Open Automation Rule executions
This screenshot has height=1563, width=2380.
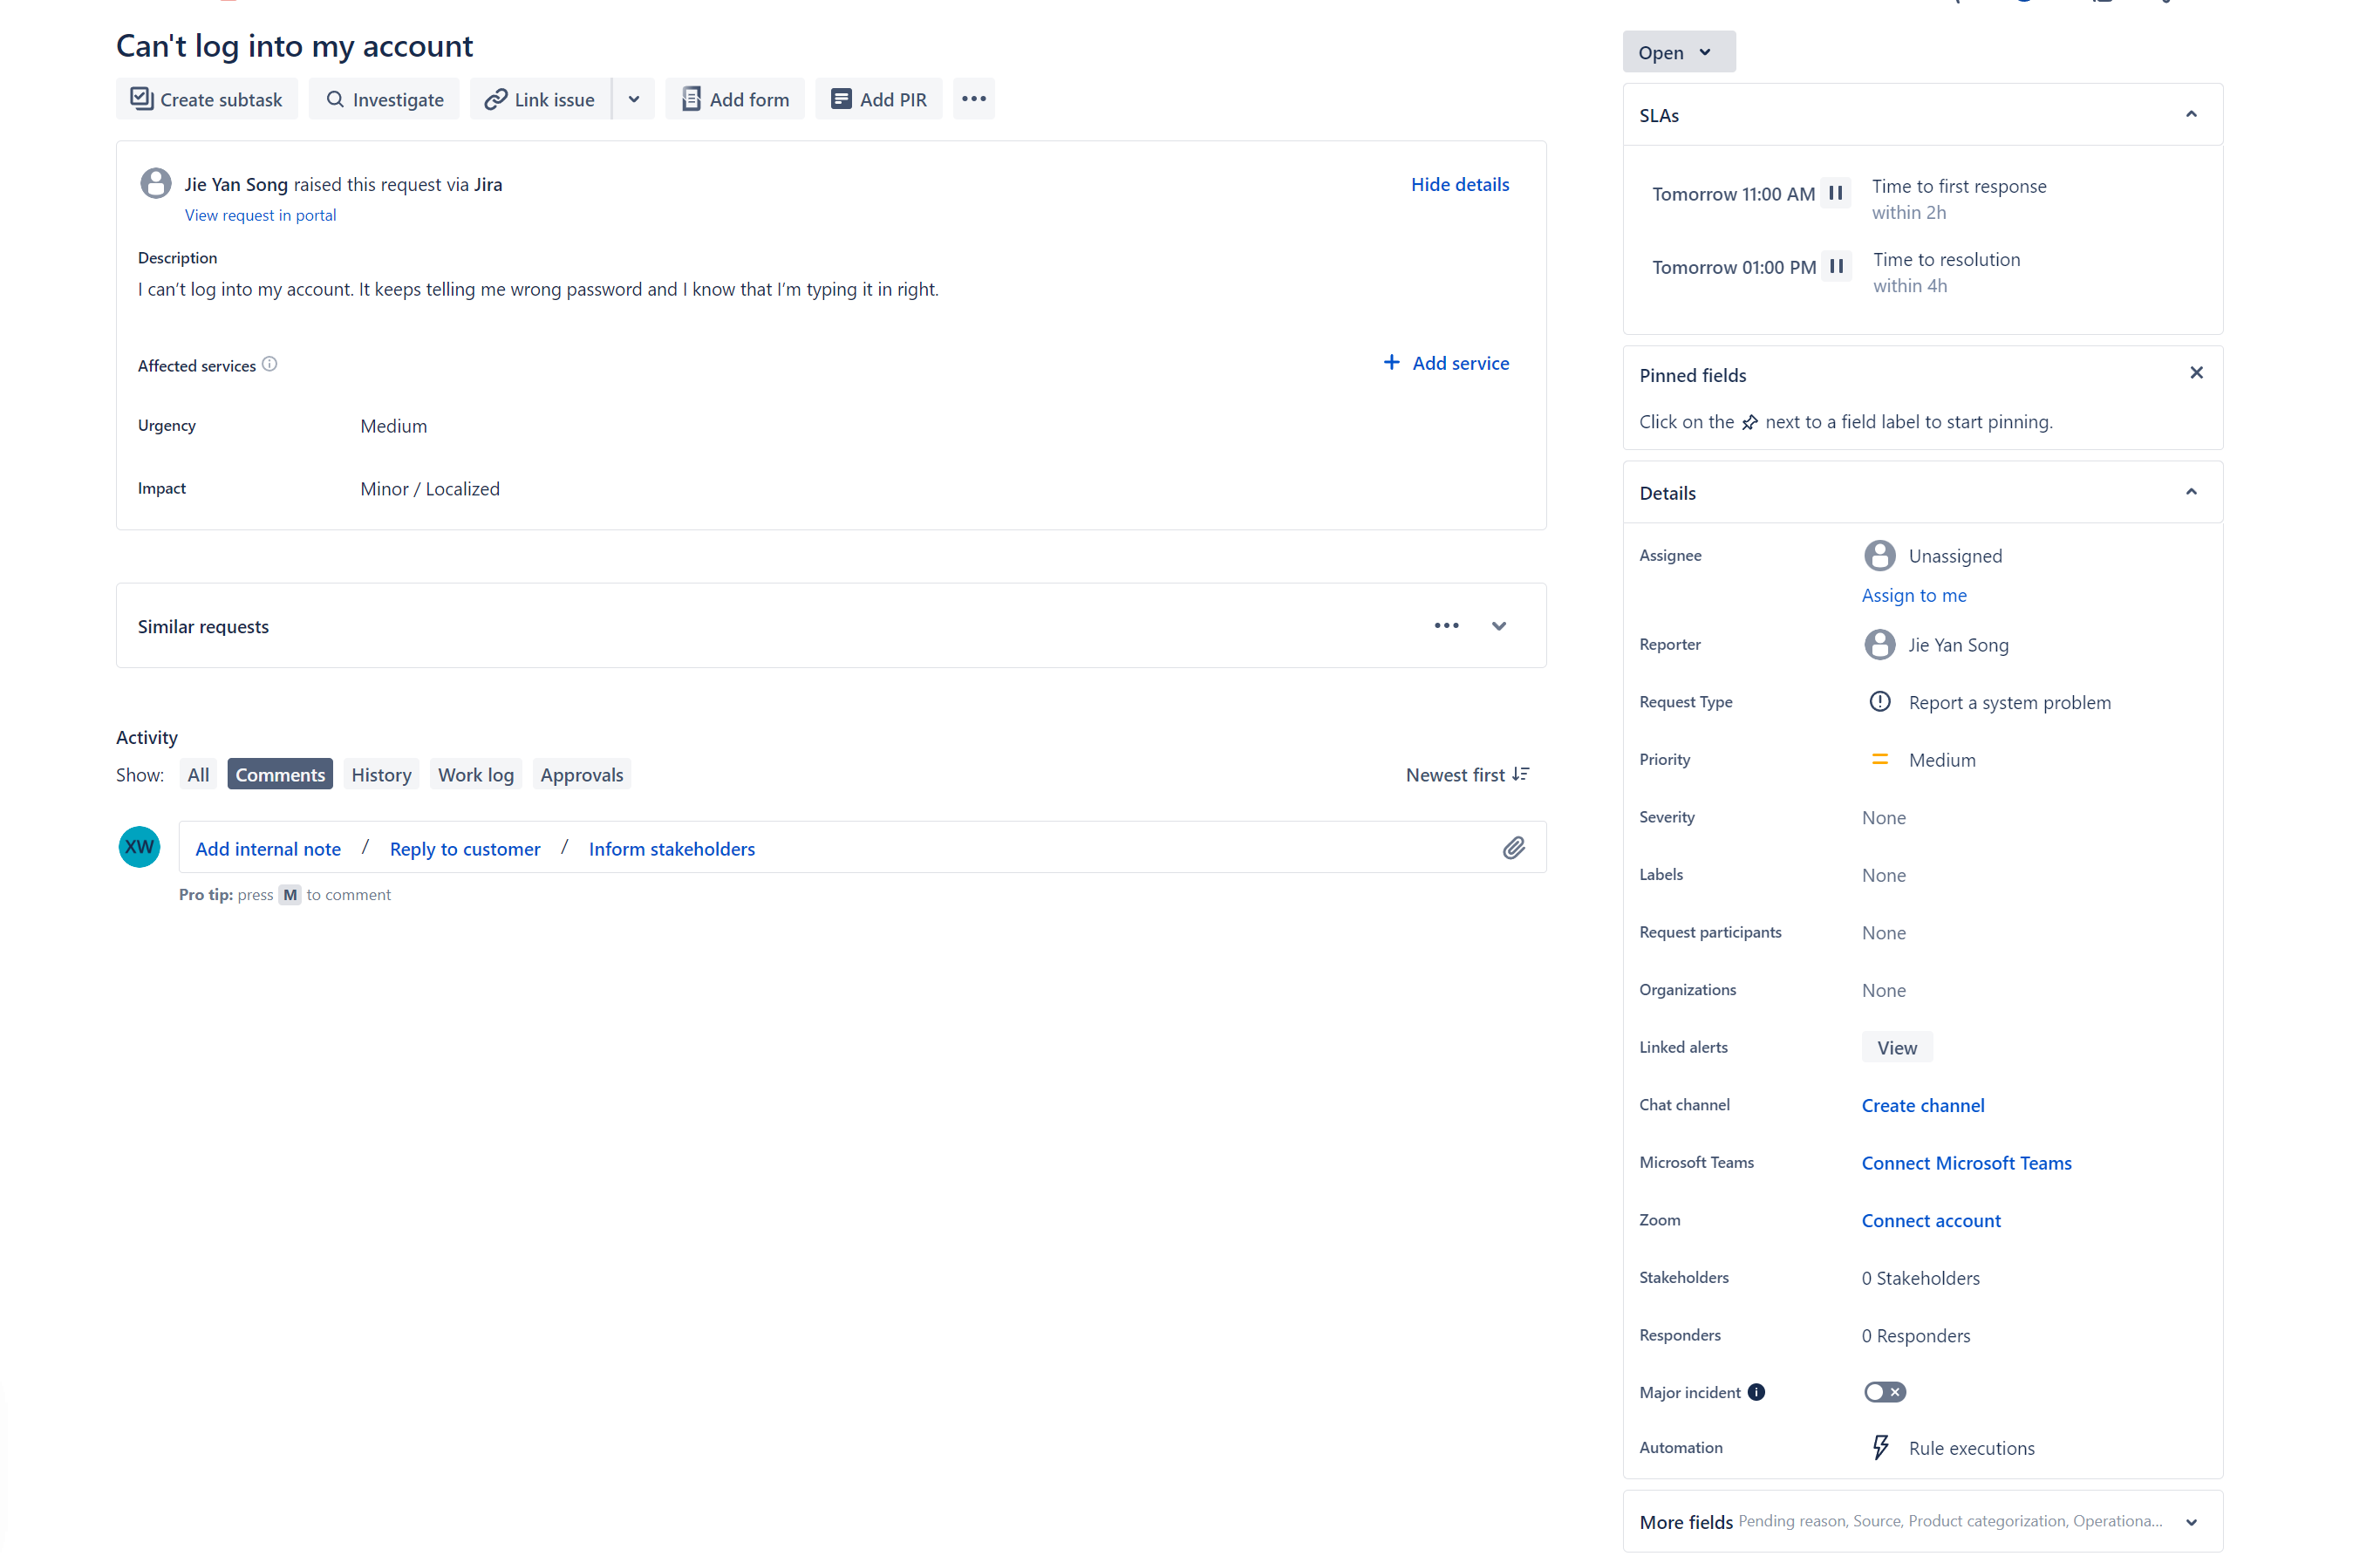1952,1447
